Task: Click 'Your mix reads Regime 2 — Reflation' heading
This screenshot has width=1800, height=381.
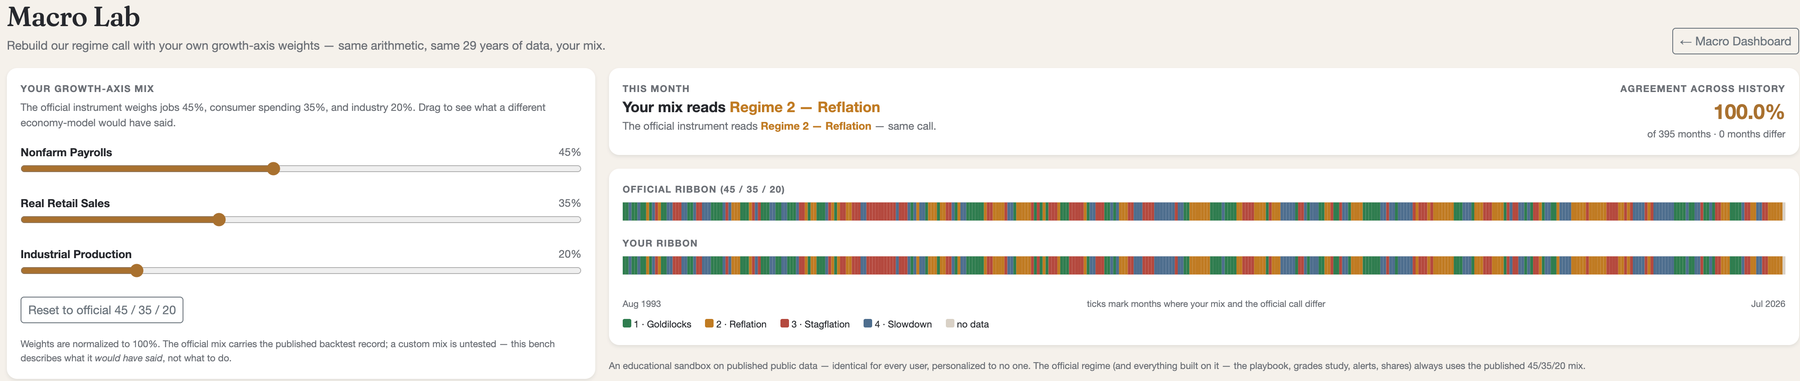Action: point(751,107)
